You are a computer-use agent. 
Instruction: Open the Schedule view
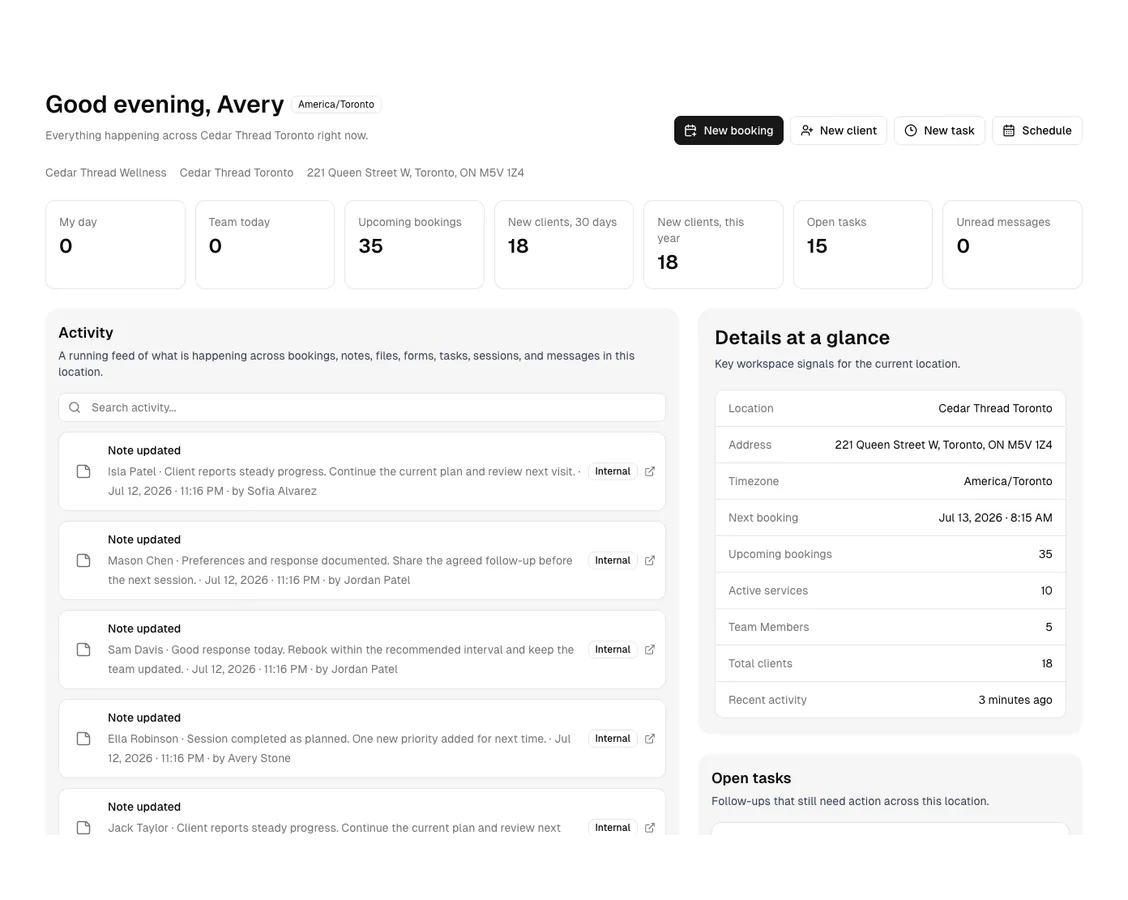[x=1037, y=130]
